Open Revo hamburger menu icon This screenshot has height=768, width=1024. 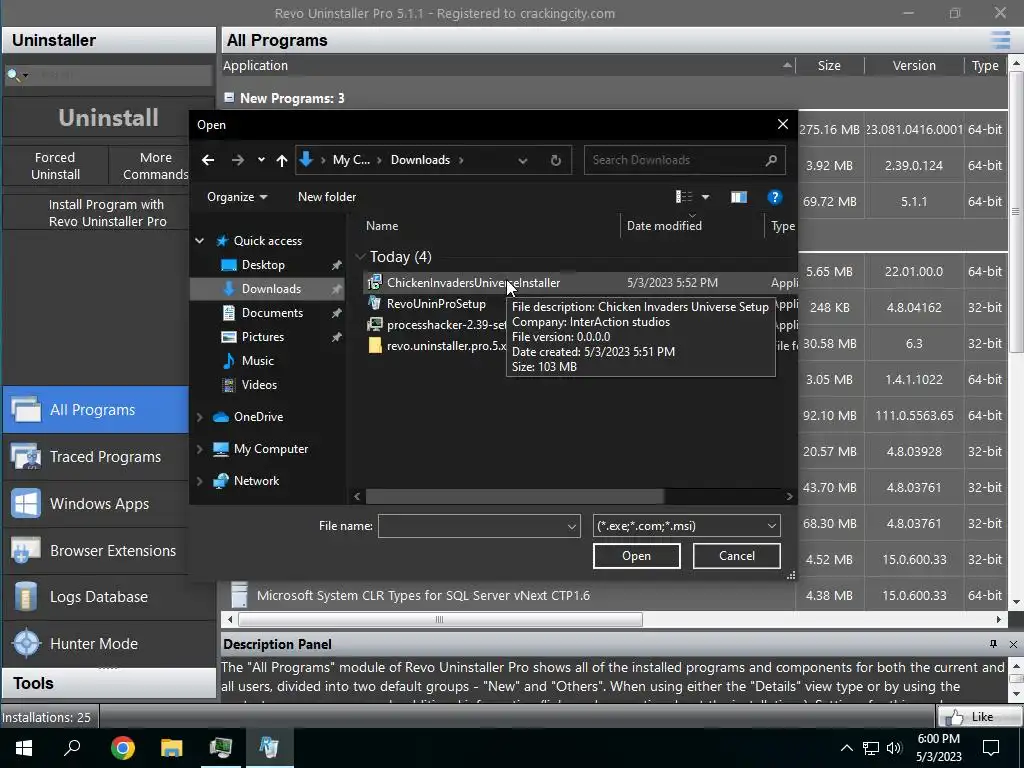pyautogui.click(x=1000, y=40)
